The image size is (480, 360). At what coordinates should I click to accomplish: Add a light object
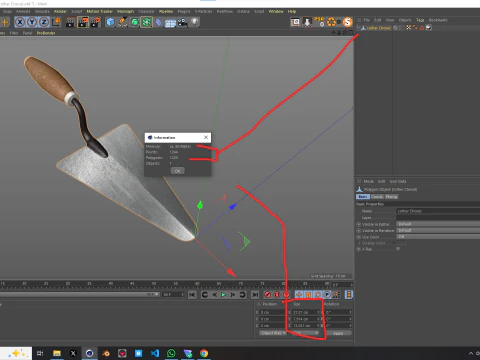[x=195, y=22]
